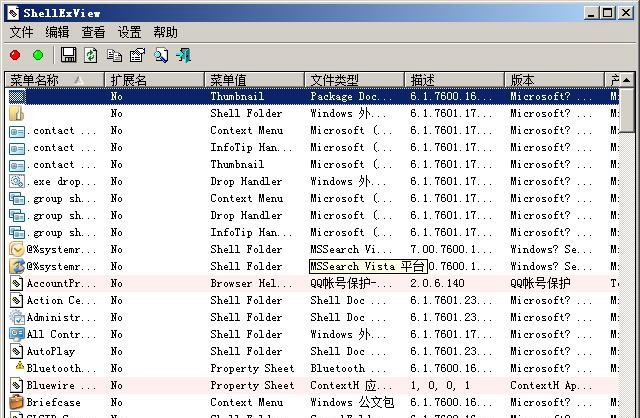Click the 1, 0, 0, 1 cell
The image size is (640, 418).
(440, 385)
